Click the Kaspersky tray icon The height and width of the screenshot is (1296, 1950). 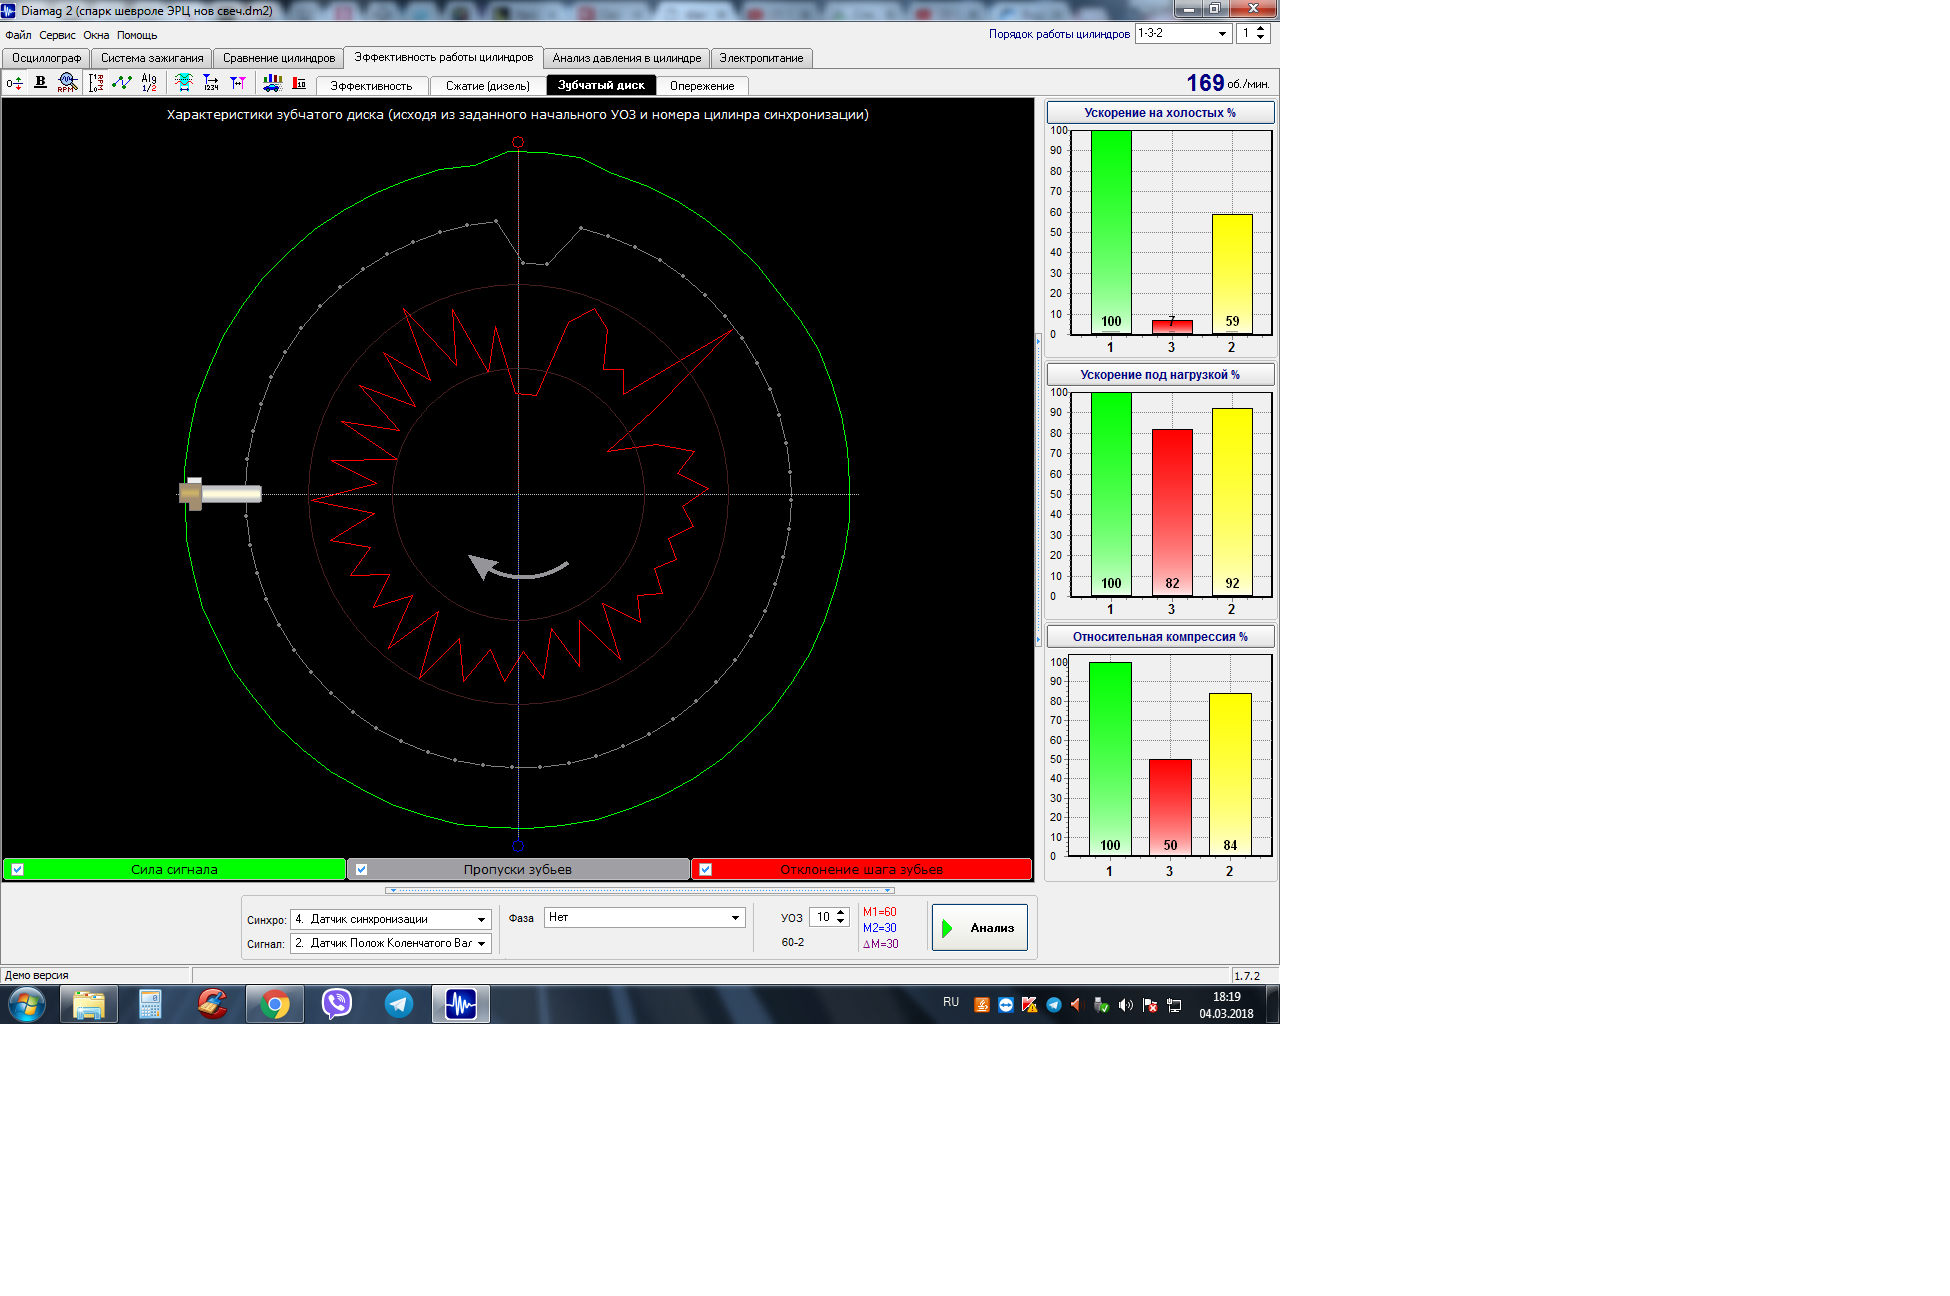point(1030,1005)
